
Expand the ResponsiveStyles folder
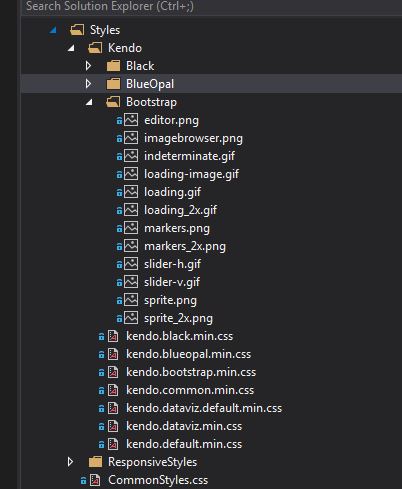point(70,462)
